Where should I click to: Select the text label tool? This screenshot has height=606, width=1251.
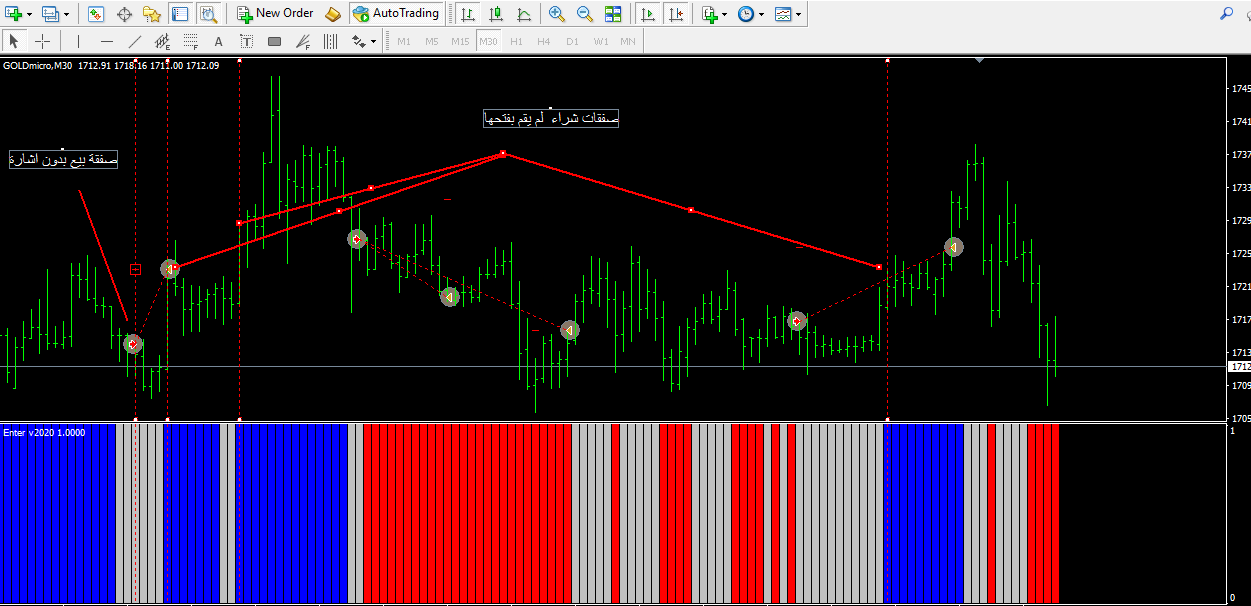click(218, 41)
